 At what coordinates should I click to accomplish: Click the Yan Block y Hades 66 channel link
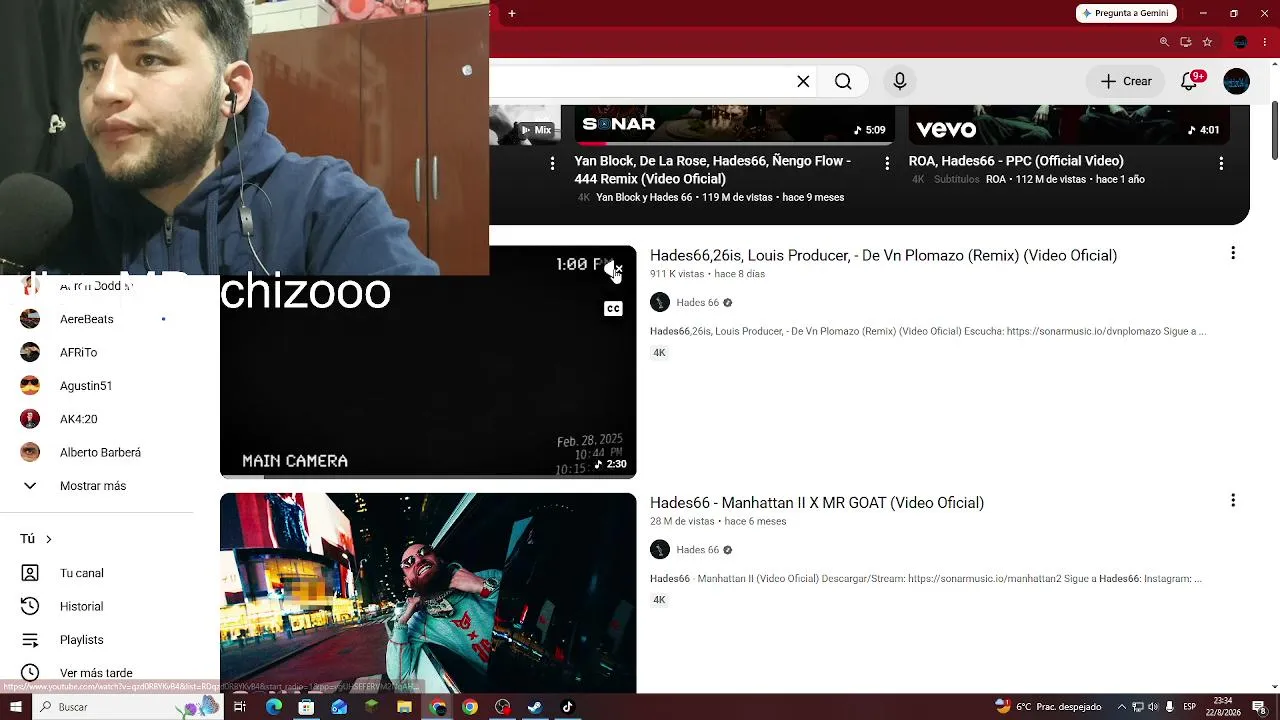point(644,198)
